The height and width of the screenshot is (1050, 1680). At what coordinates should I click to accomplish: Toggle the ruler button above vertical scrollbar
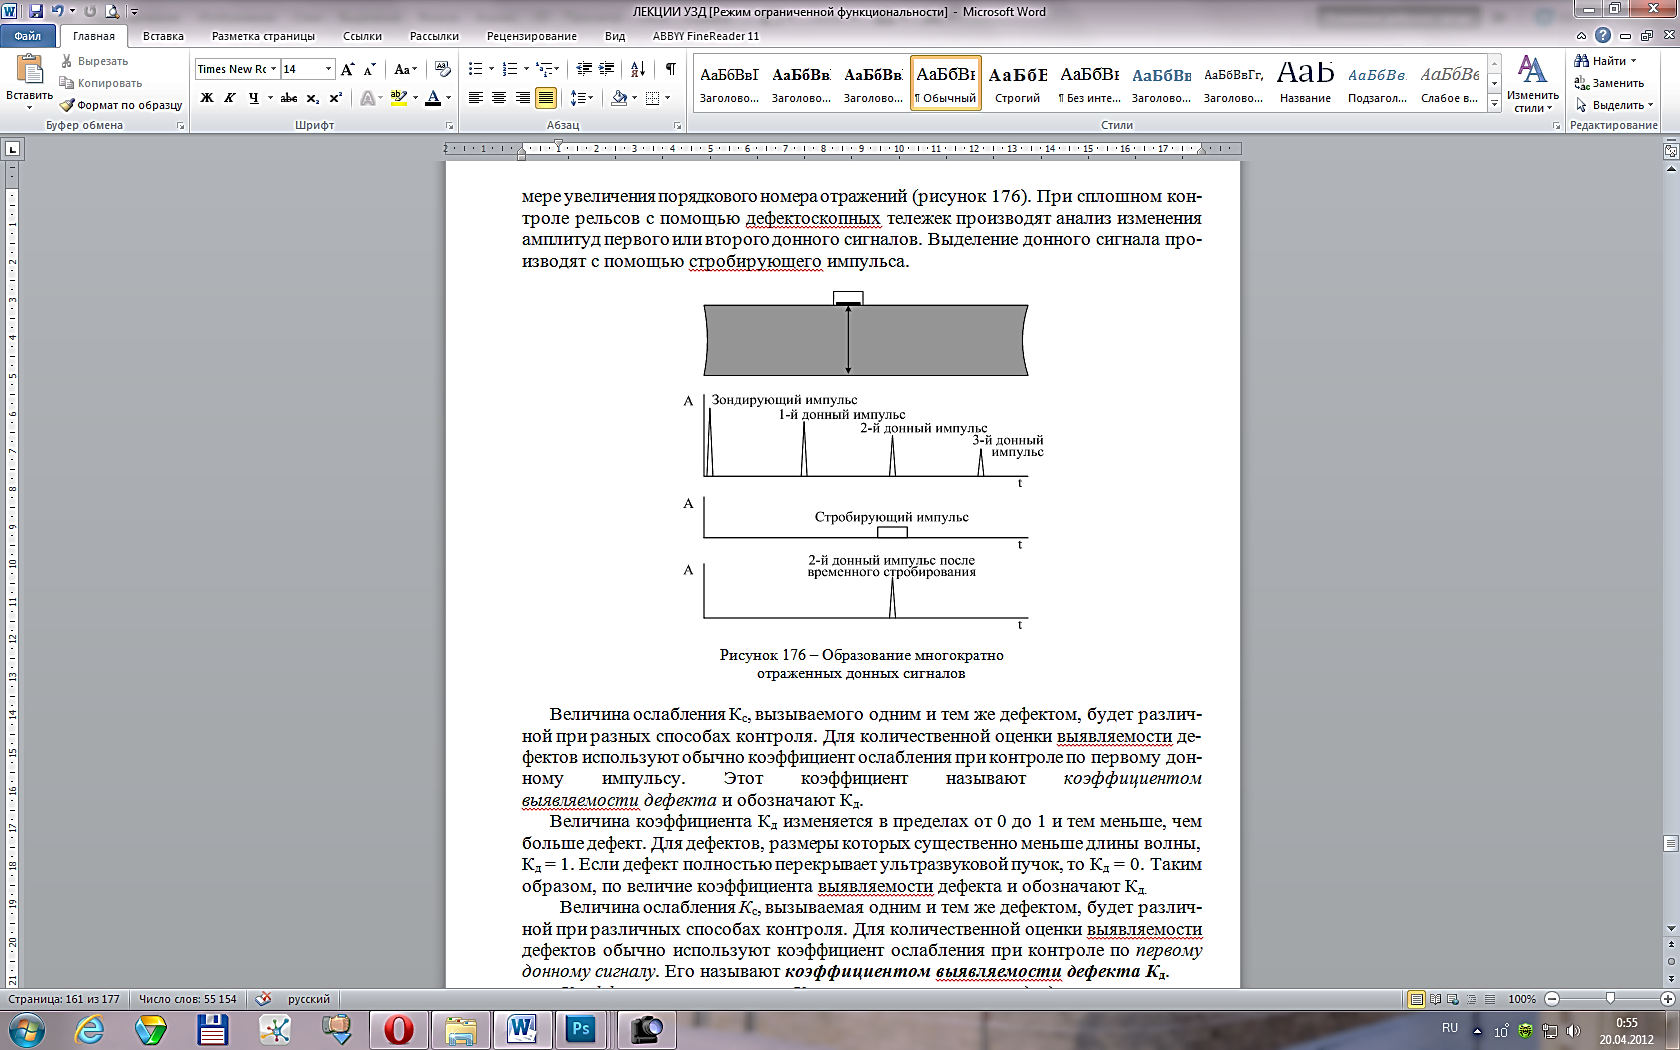tap(1671, 151)
